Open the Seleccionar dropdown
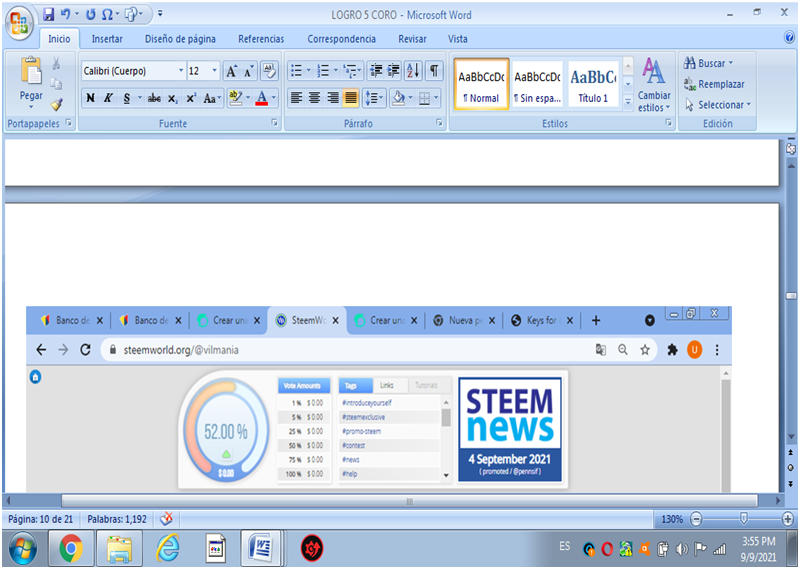Screen dimensions: 800x569 (x=718, y=105)
